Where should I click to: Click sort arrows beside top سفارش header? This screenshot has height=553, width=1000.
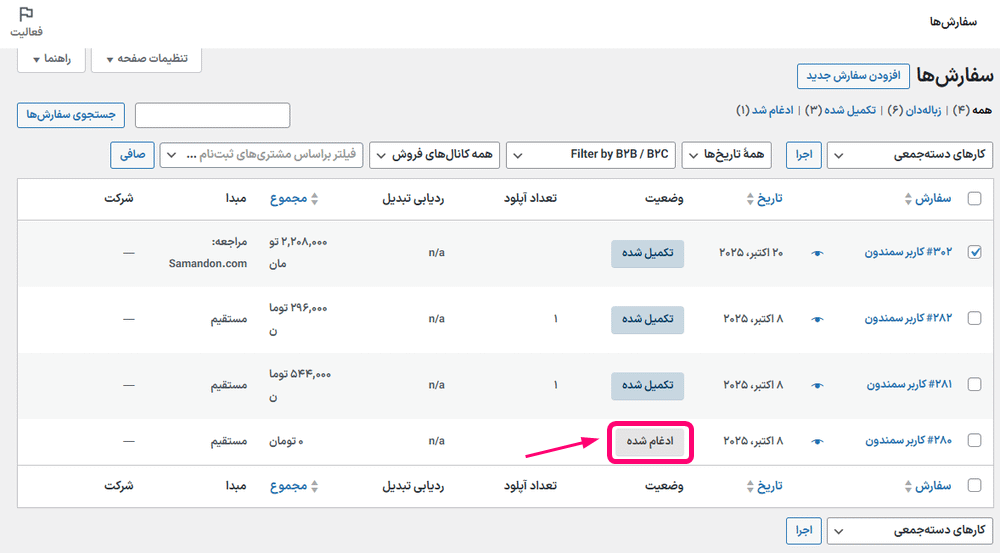pyautogui.click(x=908, y=199)
